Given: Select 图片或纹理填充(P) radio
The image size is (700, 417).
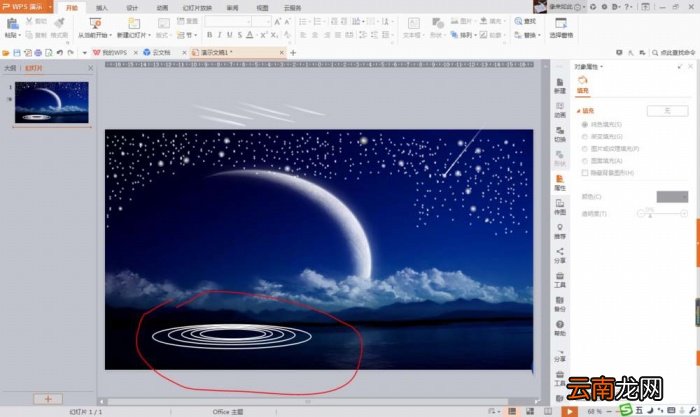Looking at the screenshot, I should [584, 149].
